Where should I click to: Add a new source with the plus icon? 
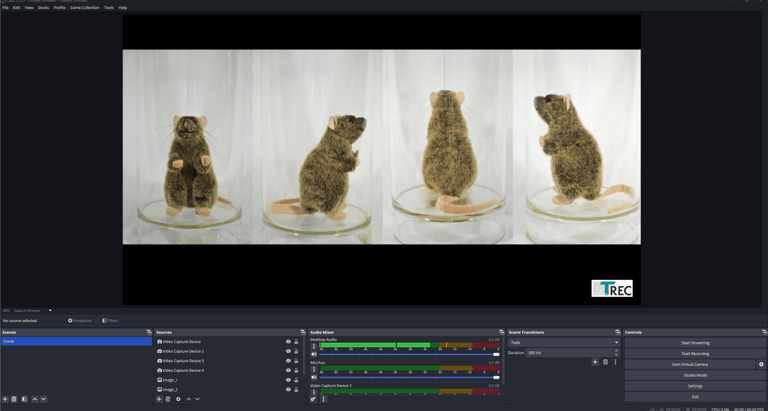coord(159,399)
